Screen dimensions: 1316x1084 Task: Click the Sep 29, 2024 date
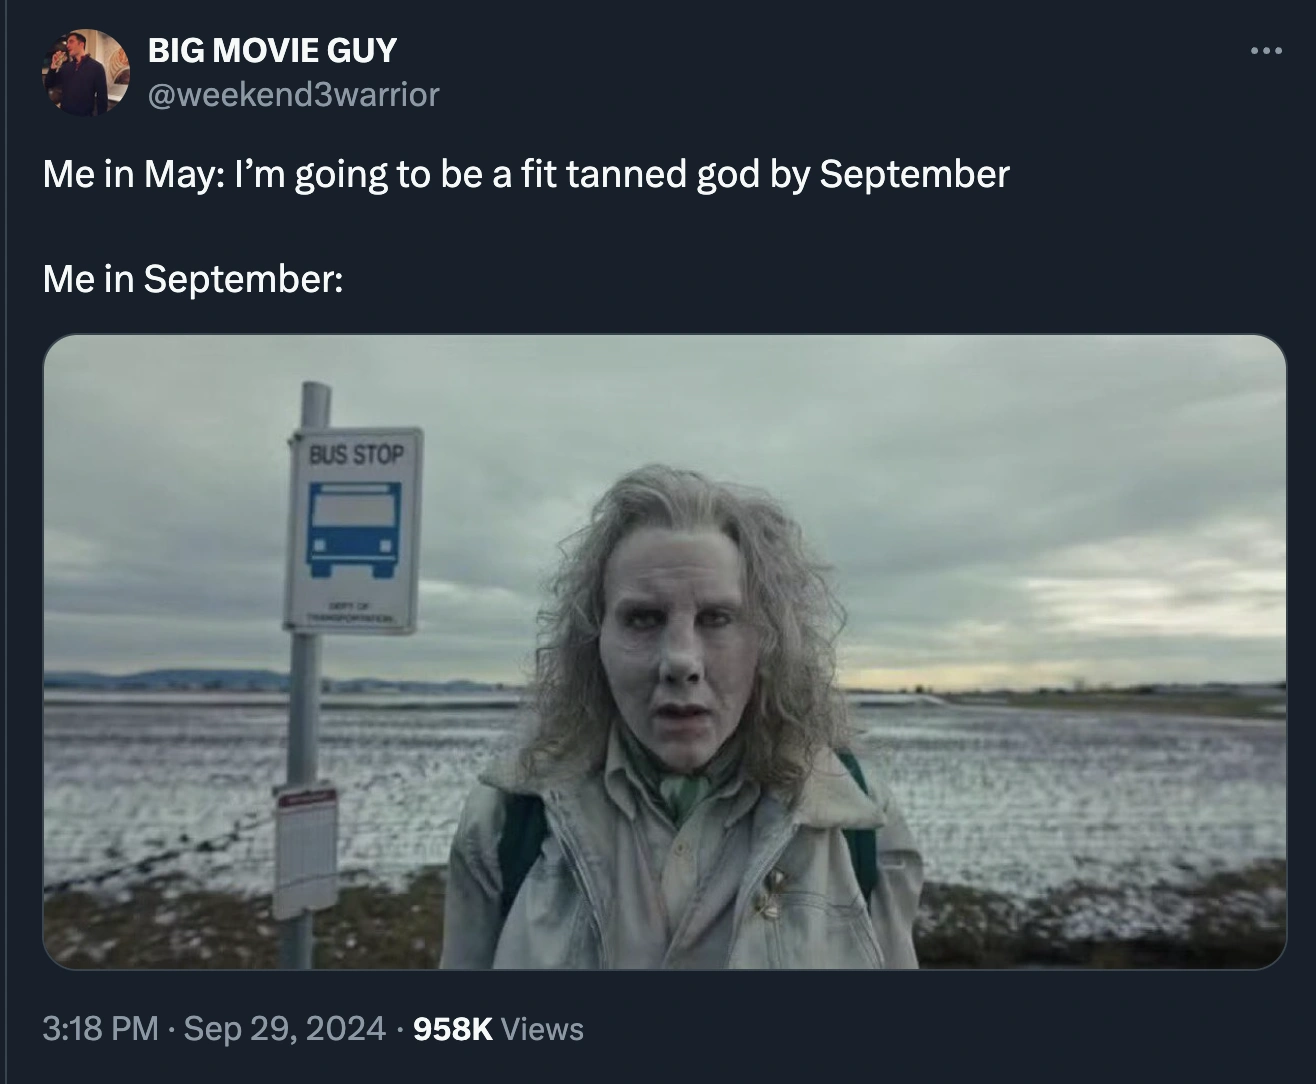285,1028
